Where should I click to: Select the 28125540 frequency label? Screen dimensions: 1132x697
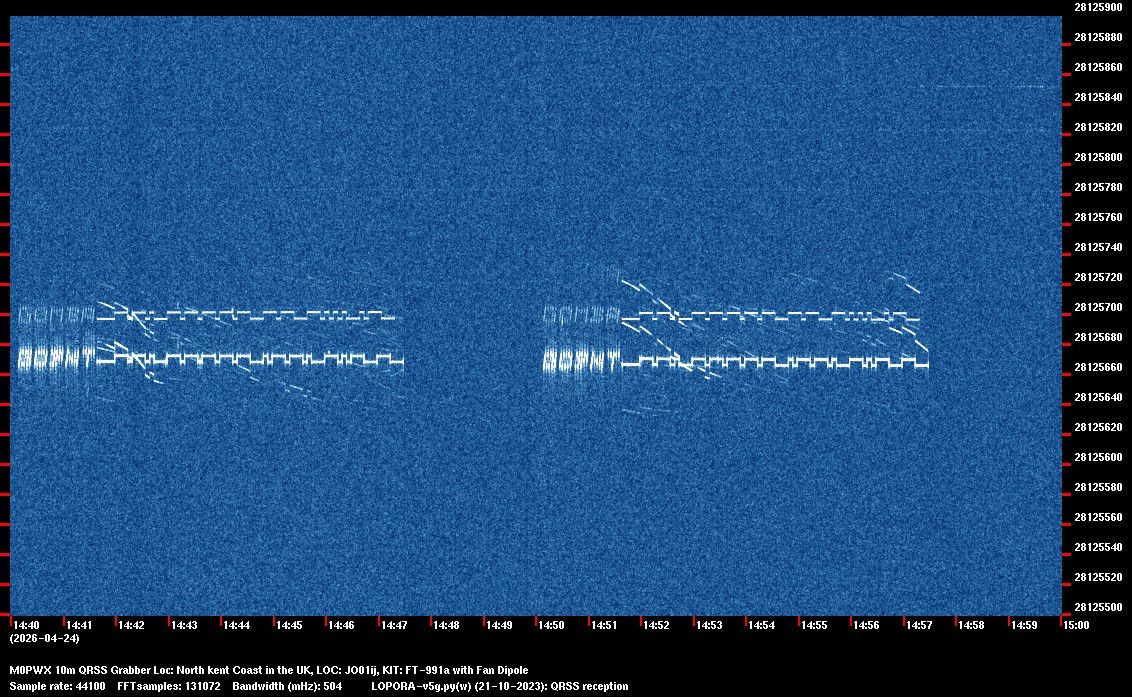click(x=1099, y=547)
